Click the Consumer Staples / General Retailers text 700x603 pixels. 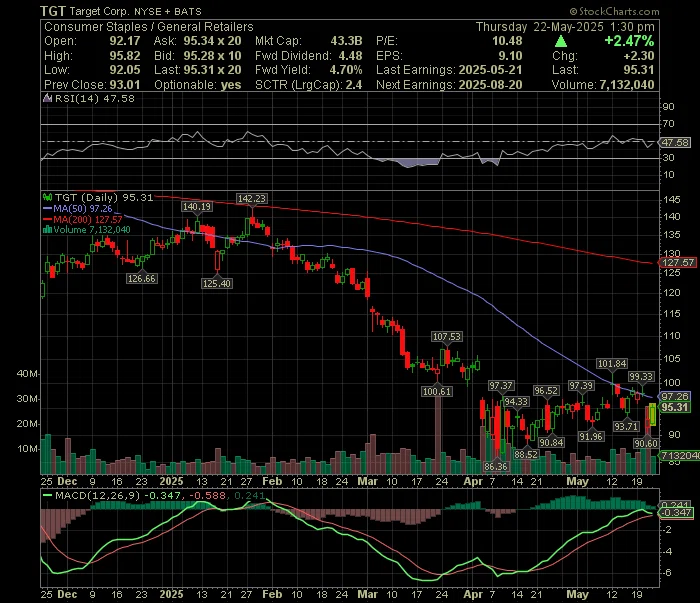coord(148,27)
